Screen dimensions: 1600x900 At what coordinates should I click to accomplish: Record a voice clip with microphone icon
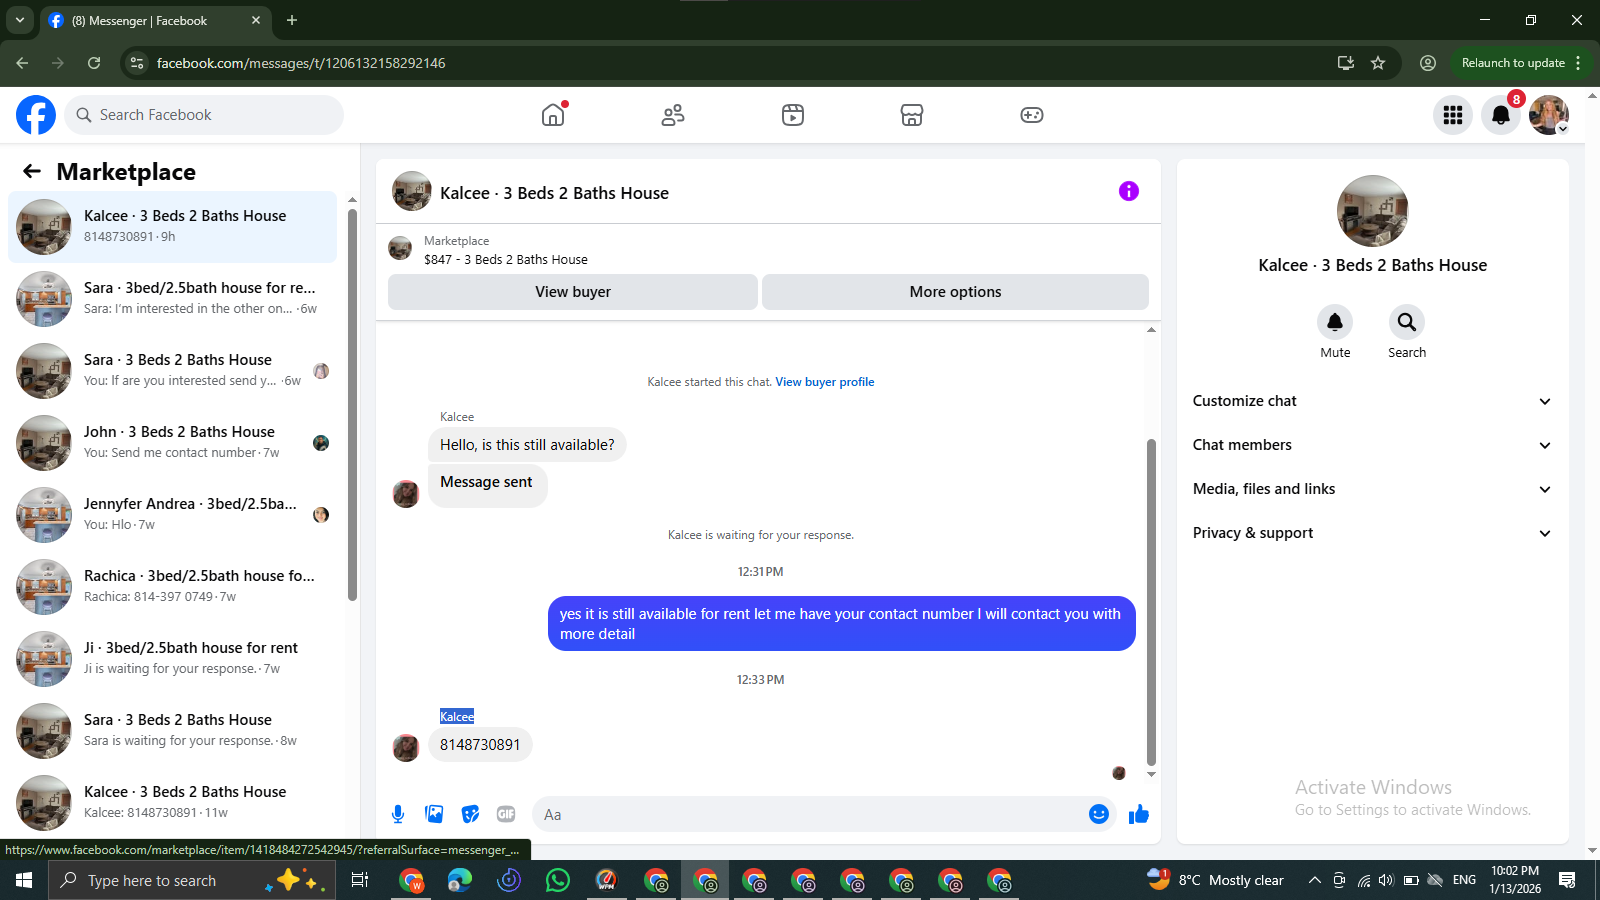point(398,814)
